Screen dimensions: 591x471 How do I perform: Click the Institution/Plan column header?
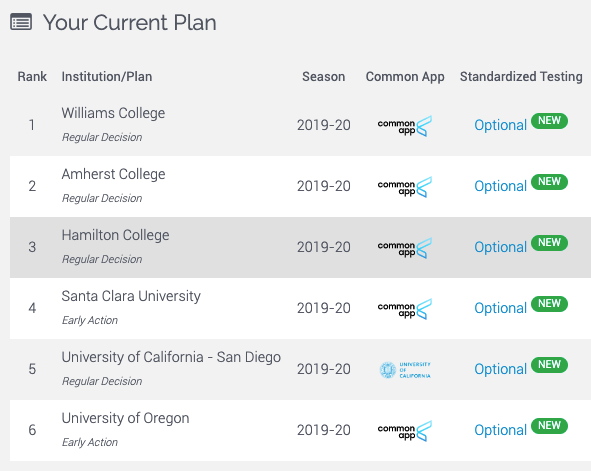[107, 77]
